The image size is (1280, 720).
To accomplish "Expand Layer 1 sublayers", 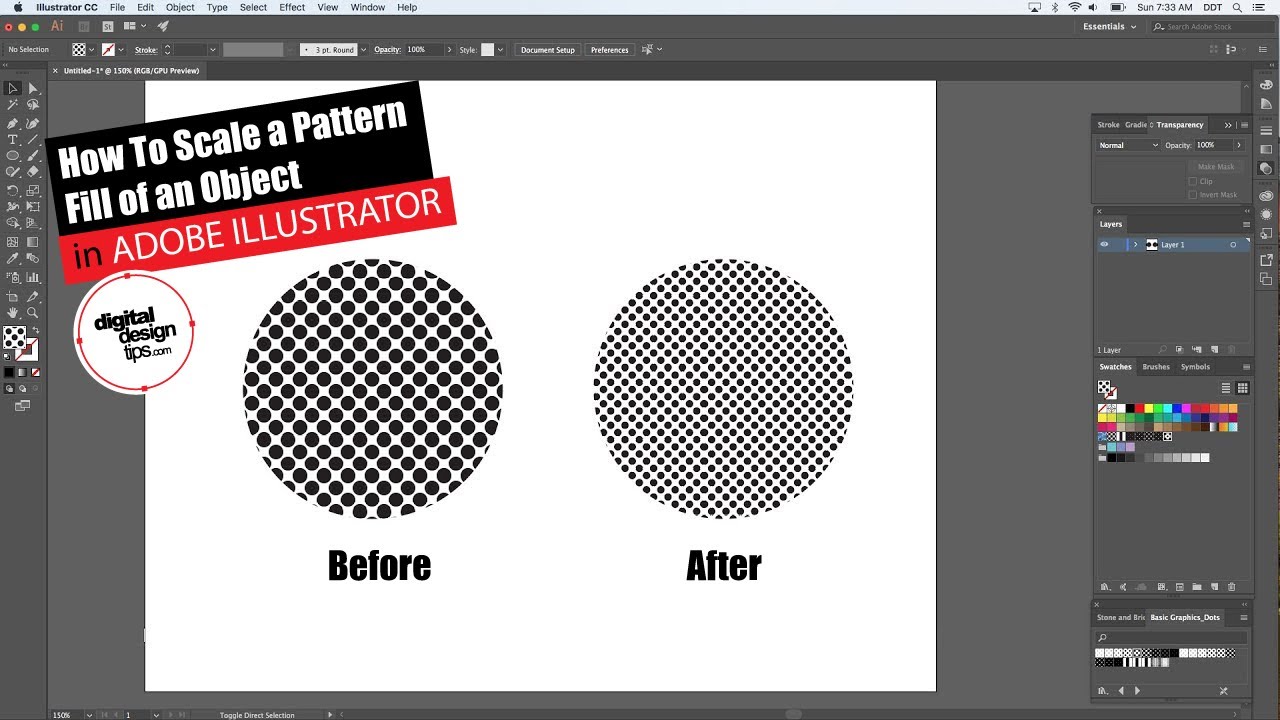I will click(1135, 244).
